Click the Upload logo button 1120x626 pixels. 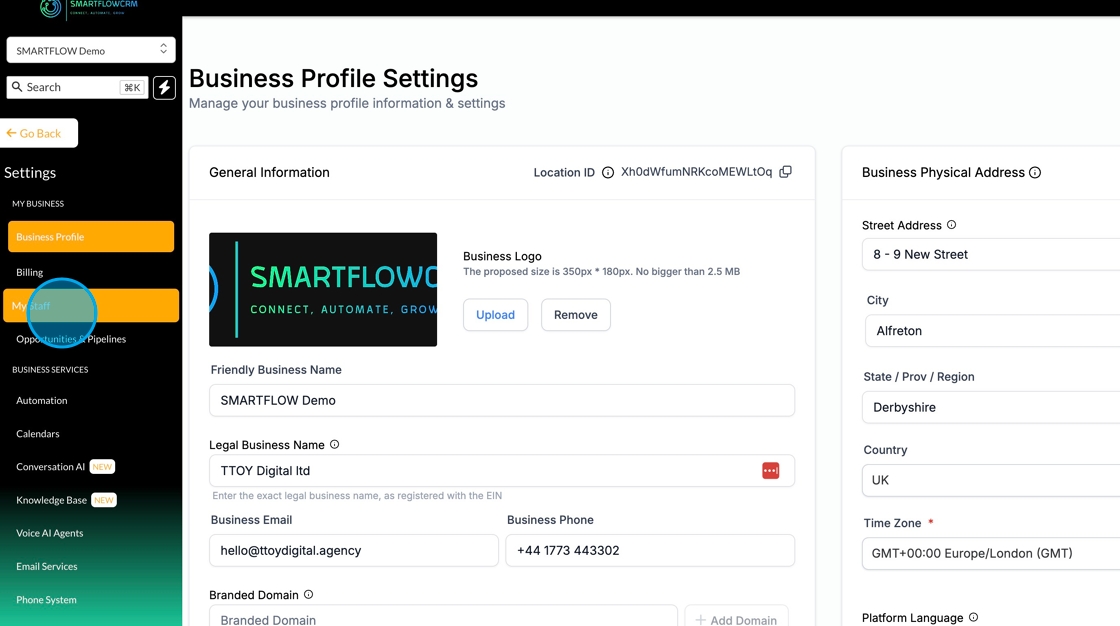click(495, 315)
